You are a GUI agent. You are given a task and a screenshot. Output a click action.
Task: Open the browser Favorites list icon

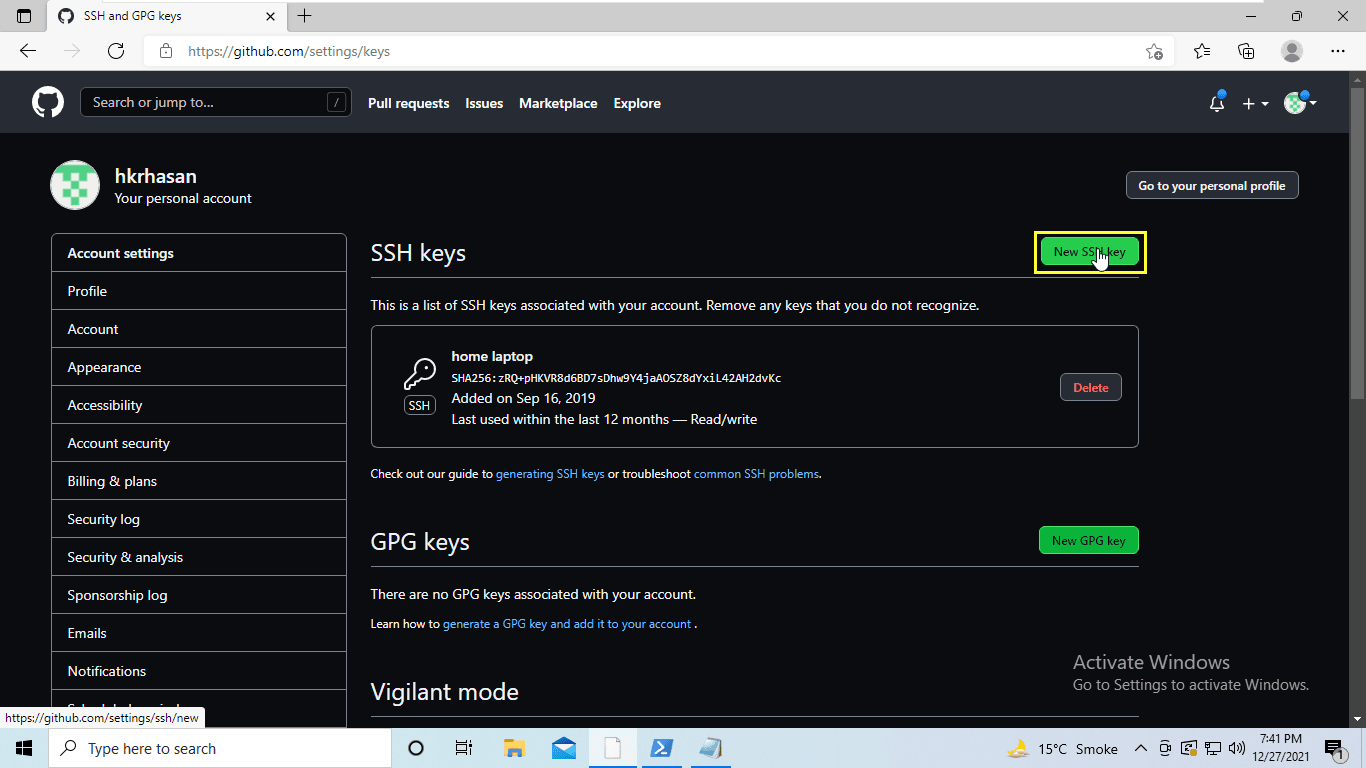(1202, 51)
